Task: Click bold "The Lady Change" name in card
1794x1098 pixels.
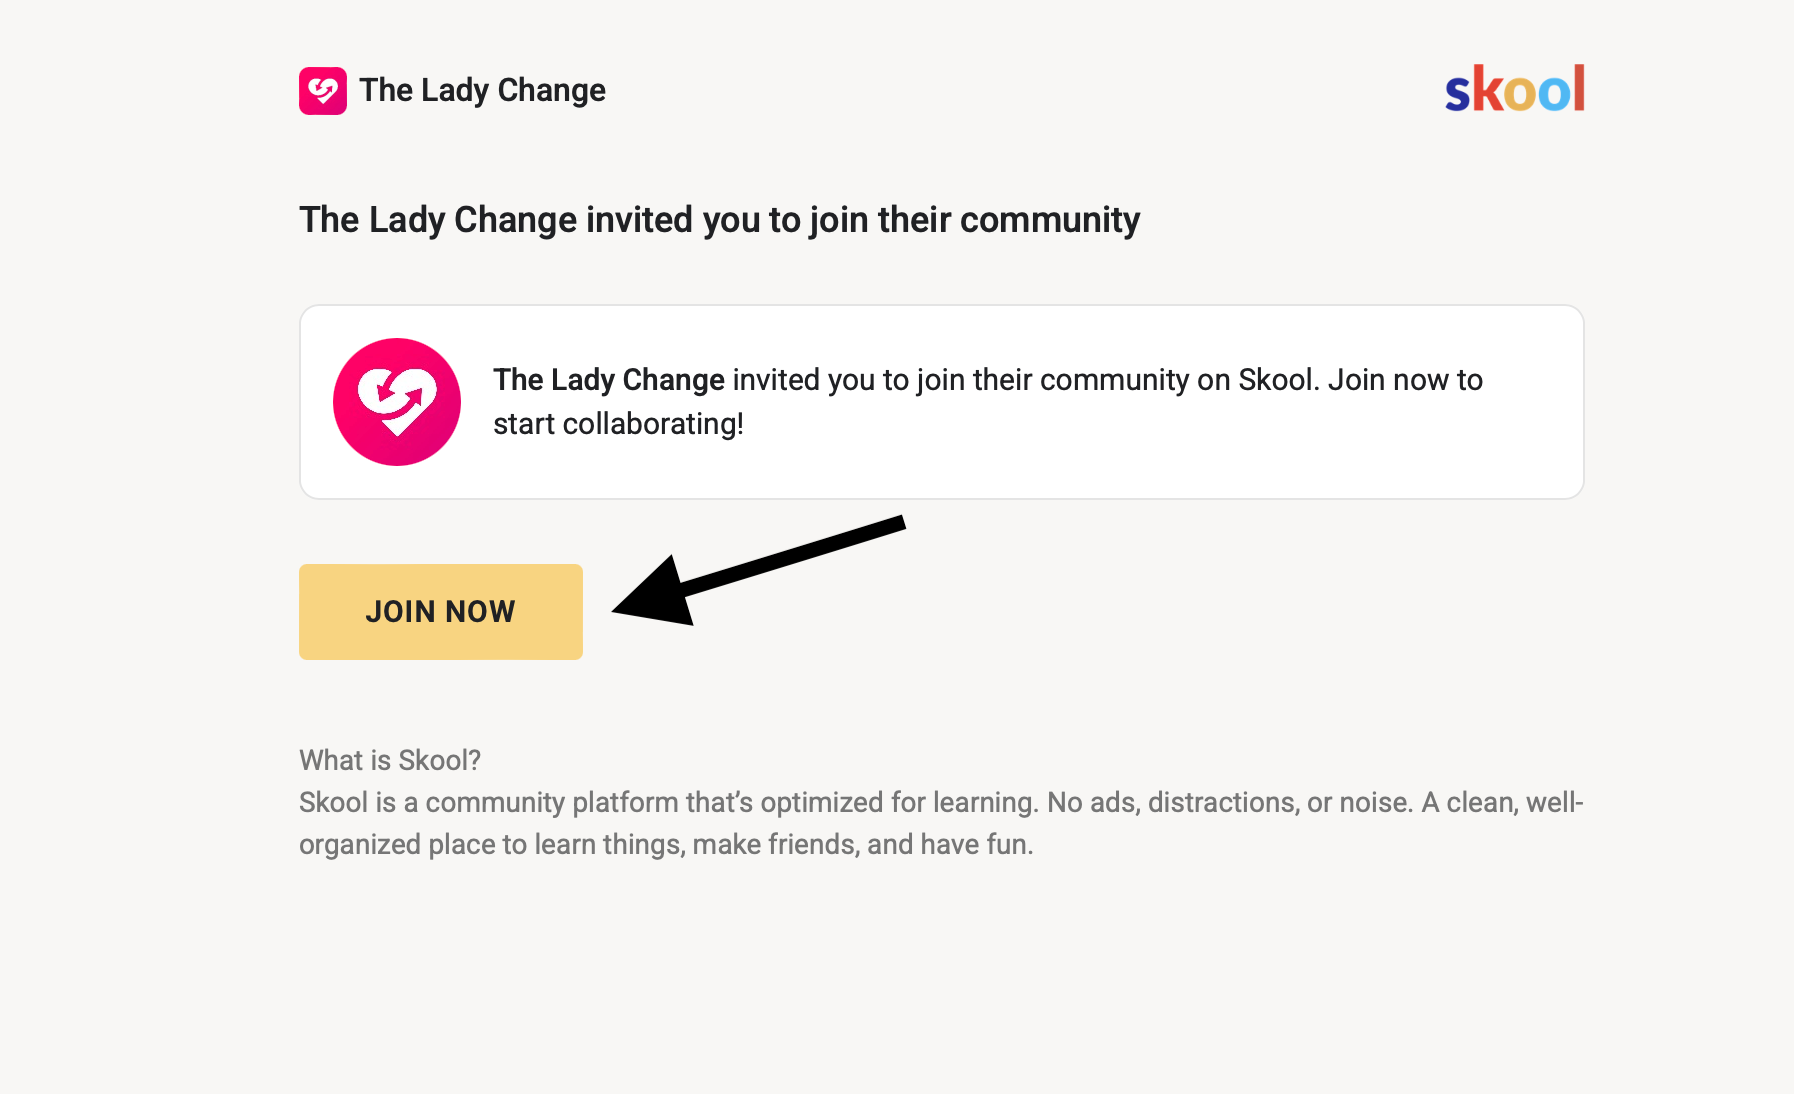Action: [x=608, y=380]
